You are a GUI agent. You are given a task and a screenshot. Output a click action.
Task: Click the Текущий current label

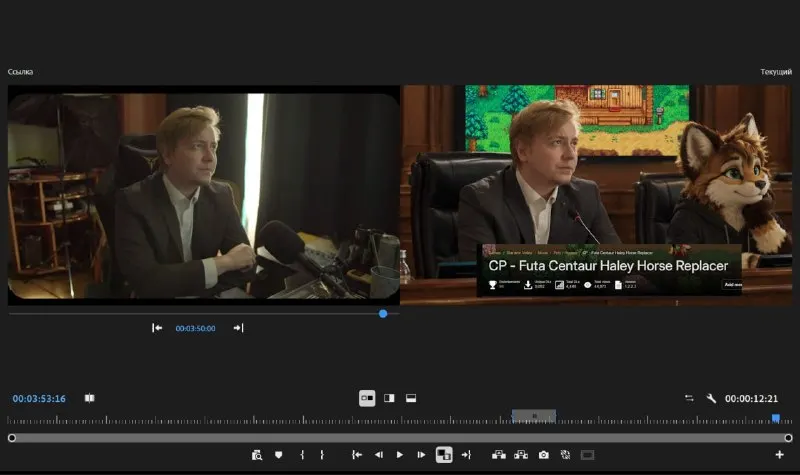[x=776, y=72]
